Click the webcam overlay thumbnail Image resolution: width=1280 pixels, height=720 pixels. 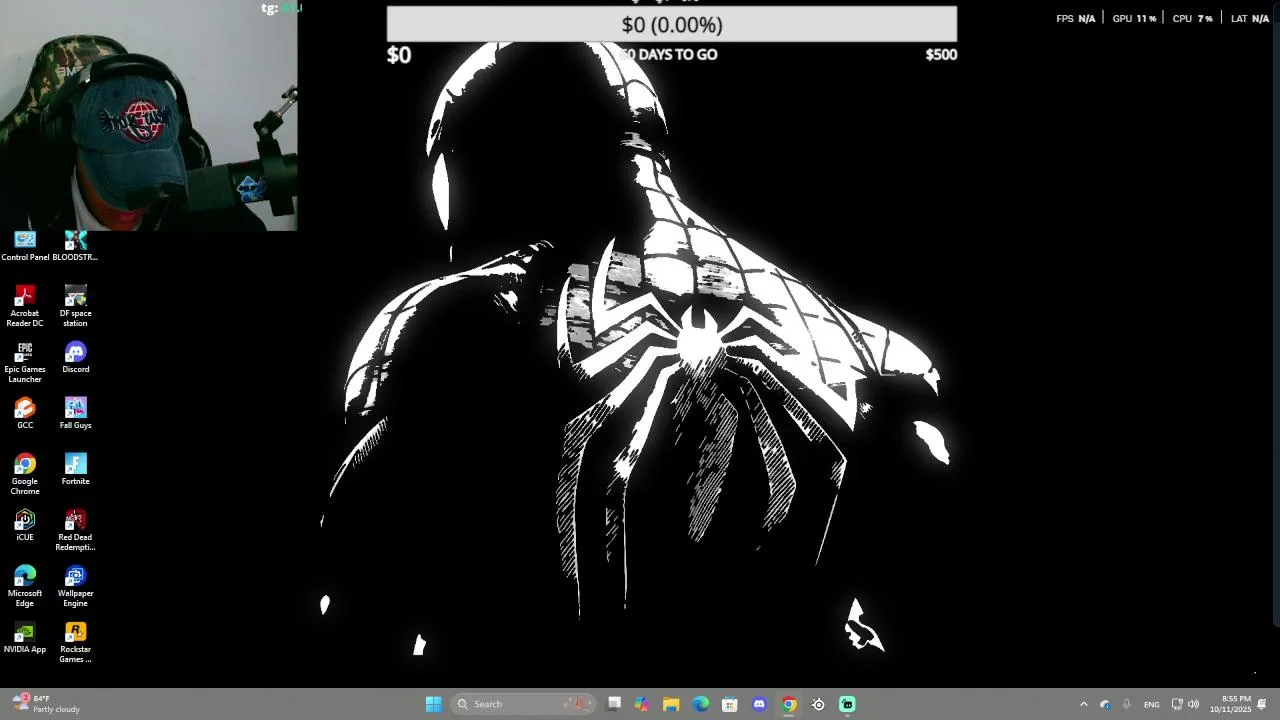pyautogui.click(x=149, y=116)
